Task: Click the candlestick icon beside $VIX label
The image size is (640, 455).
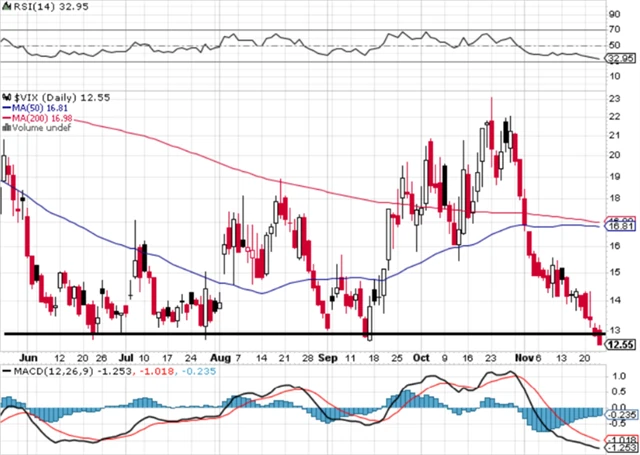Action: [7, 98]
